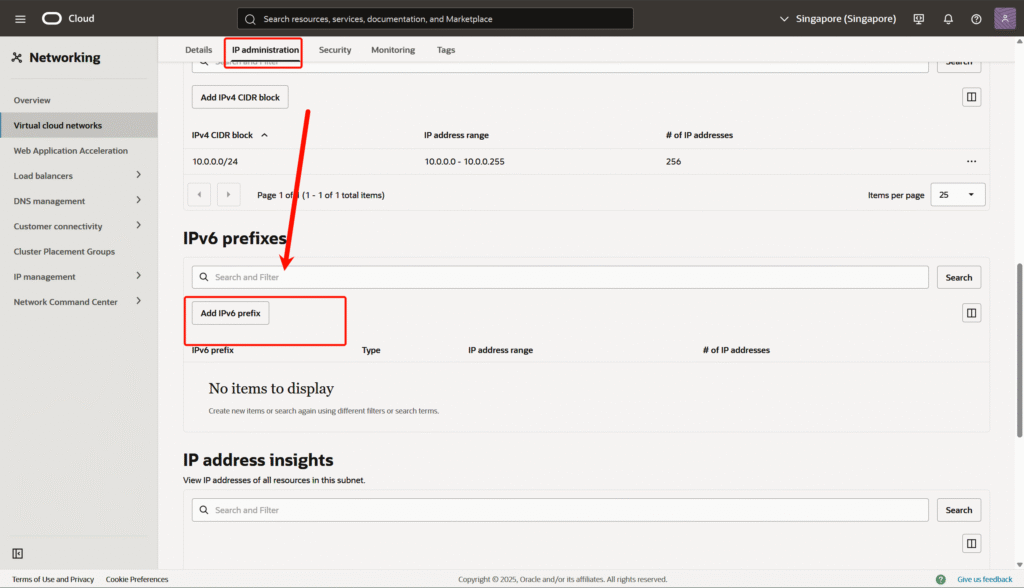This screenshot has width=1024, height=588.
Task: Open column settings for IPv4 CIDR table
Action: pos(971,97)
